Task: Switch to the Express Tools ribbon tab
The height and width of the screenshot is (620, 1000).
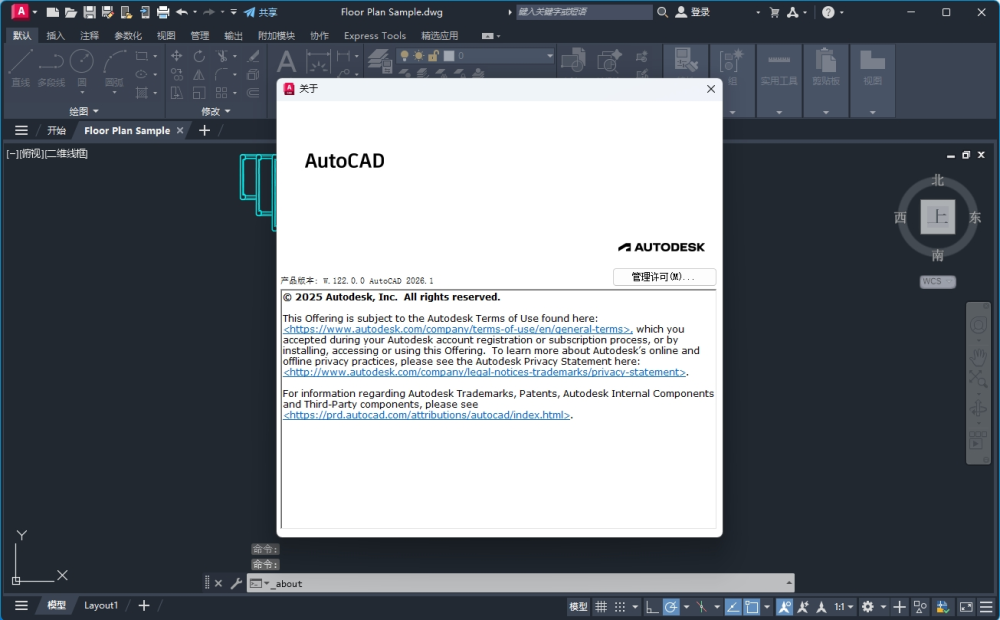Action: tap(374, 36)
